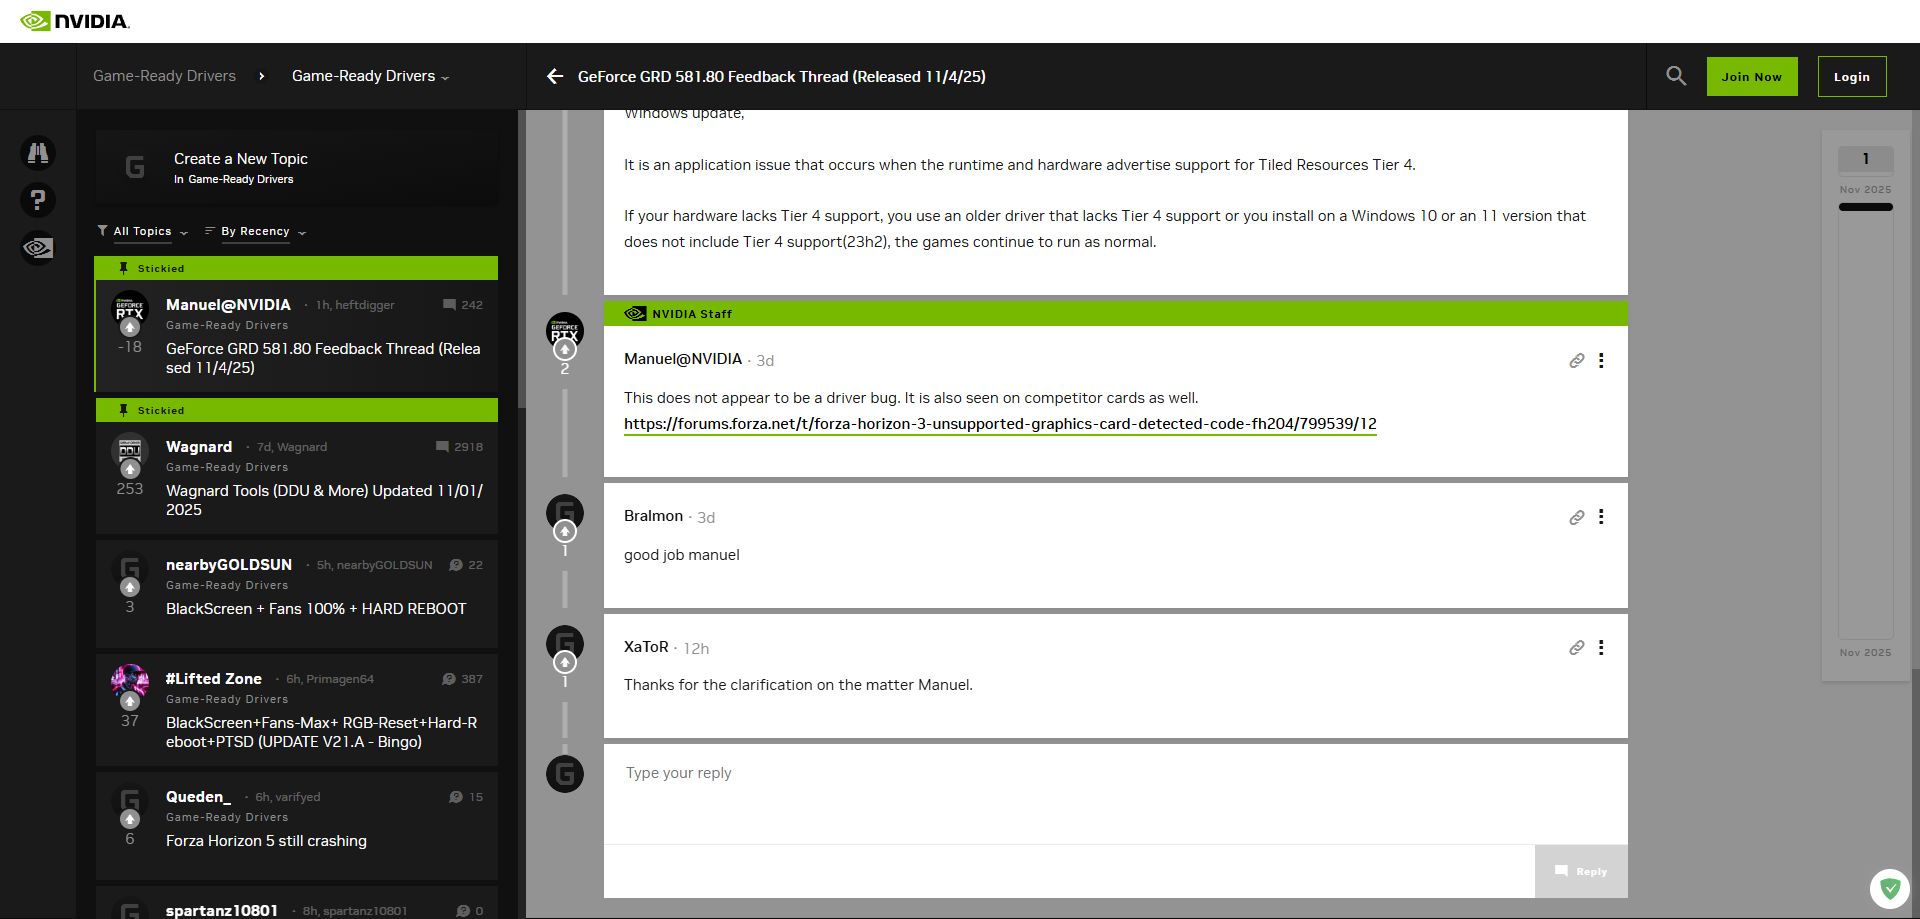Click the NVIDIA eye sidebar icon
Image resolution: width=1920 pixels, height=919 pixels.
pos(38,247)
